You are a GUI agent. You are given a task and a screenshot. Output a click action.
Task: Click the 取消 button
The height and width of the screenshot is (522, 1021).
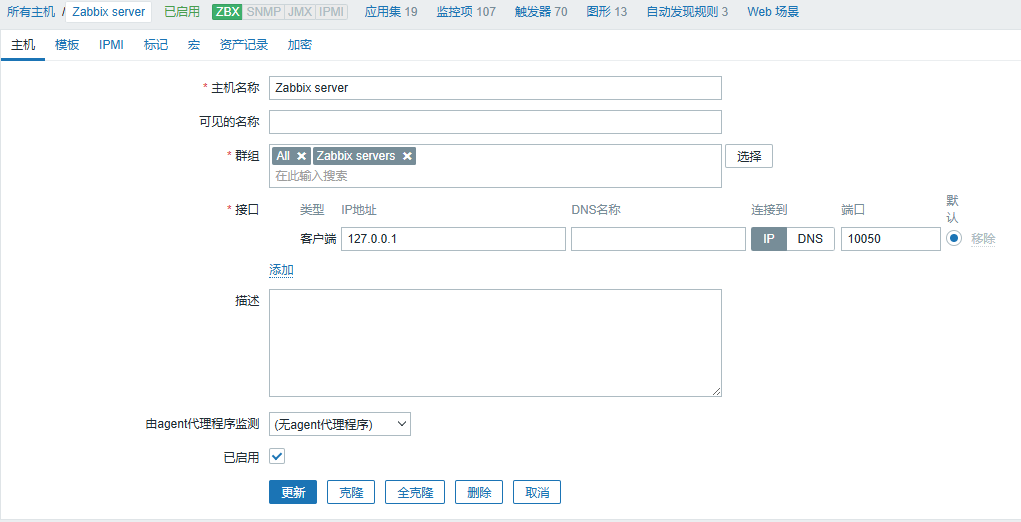pyautogui.click(x=537, y=492)
